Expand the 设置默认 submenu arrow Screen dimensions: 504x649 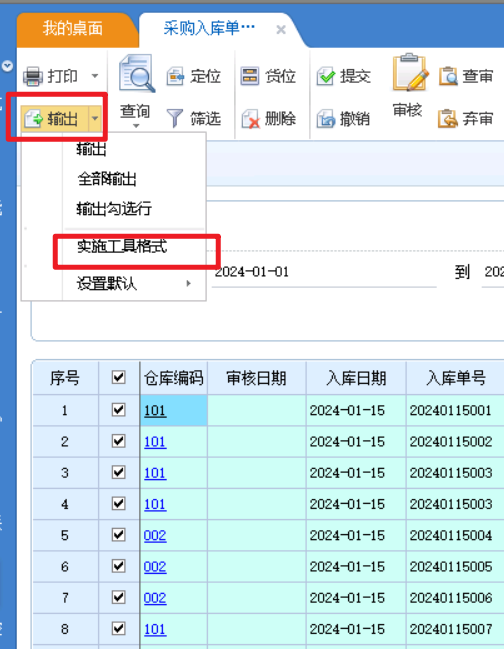pos(189,284)
